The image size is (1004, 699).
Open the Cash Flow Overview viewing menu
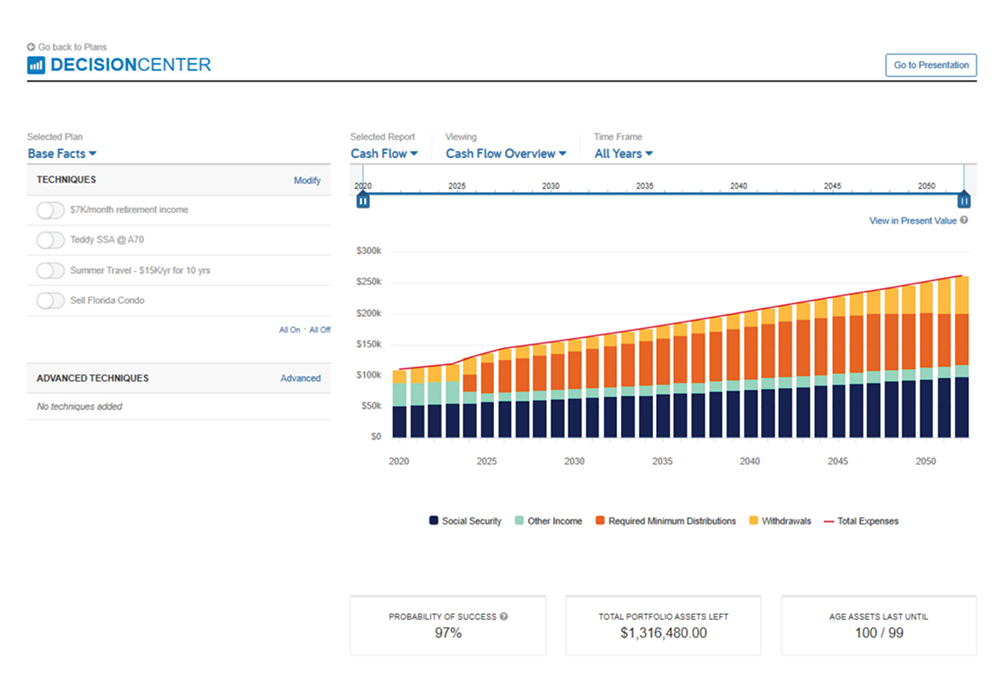point(505,154)
